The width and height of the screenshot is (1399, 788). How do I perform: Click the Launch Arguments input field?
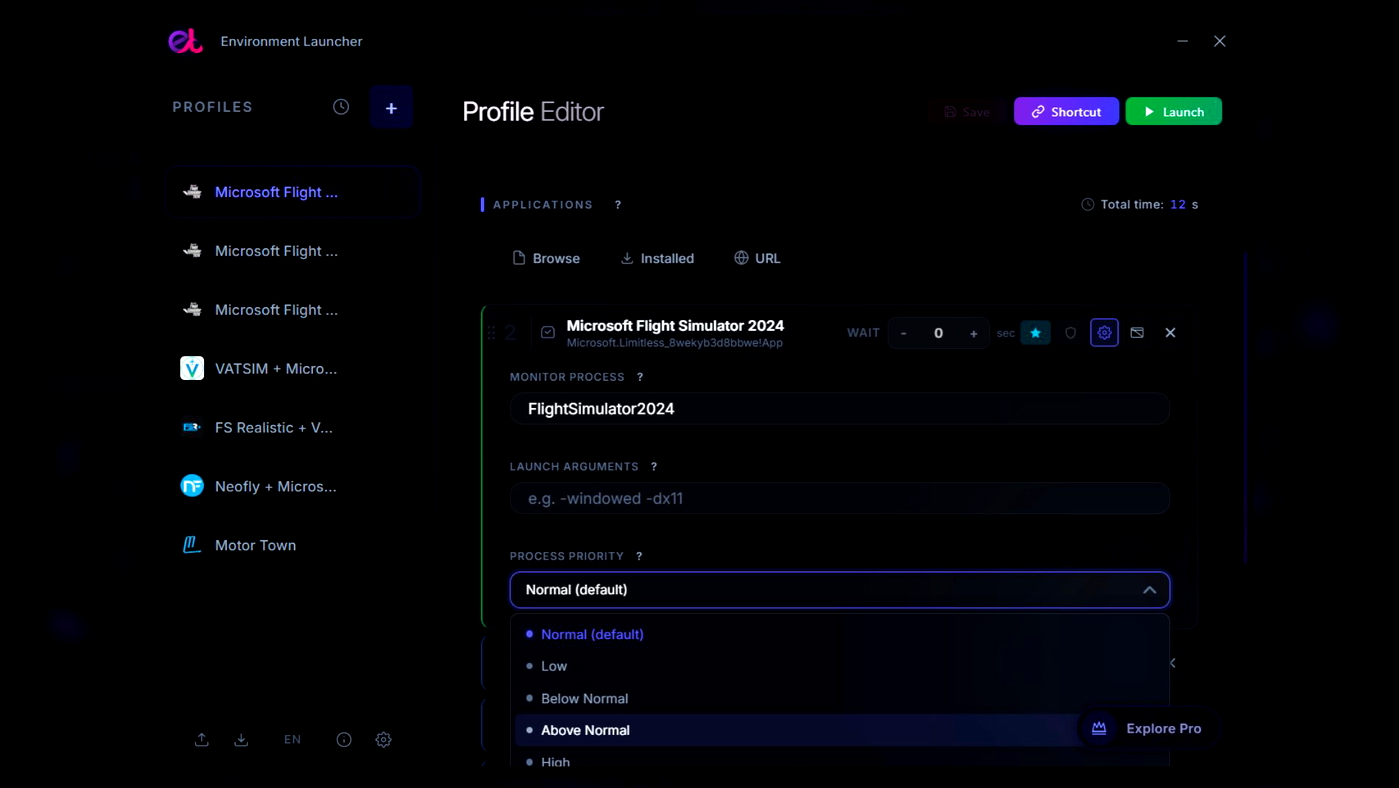840,498
